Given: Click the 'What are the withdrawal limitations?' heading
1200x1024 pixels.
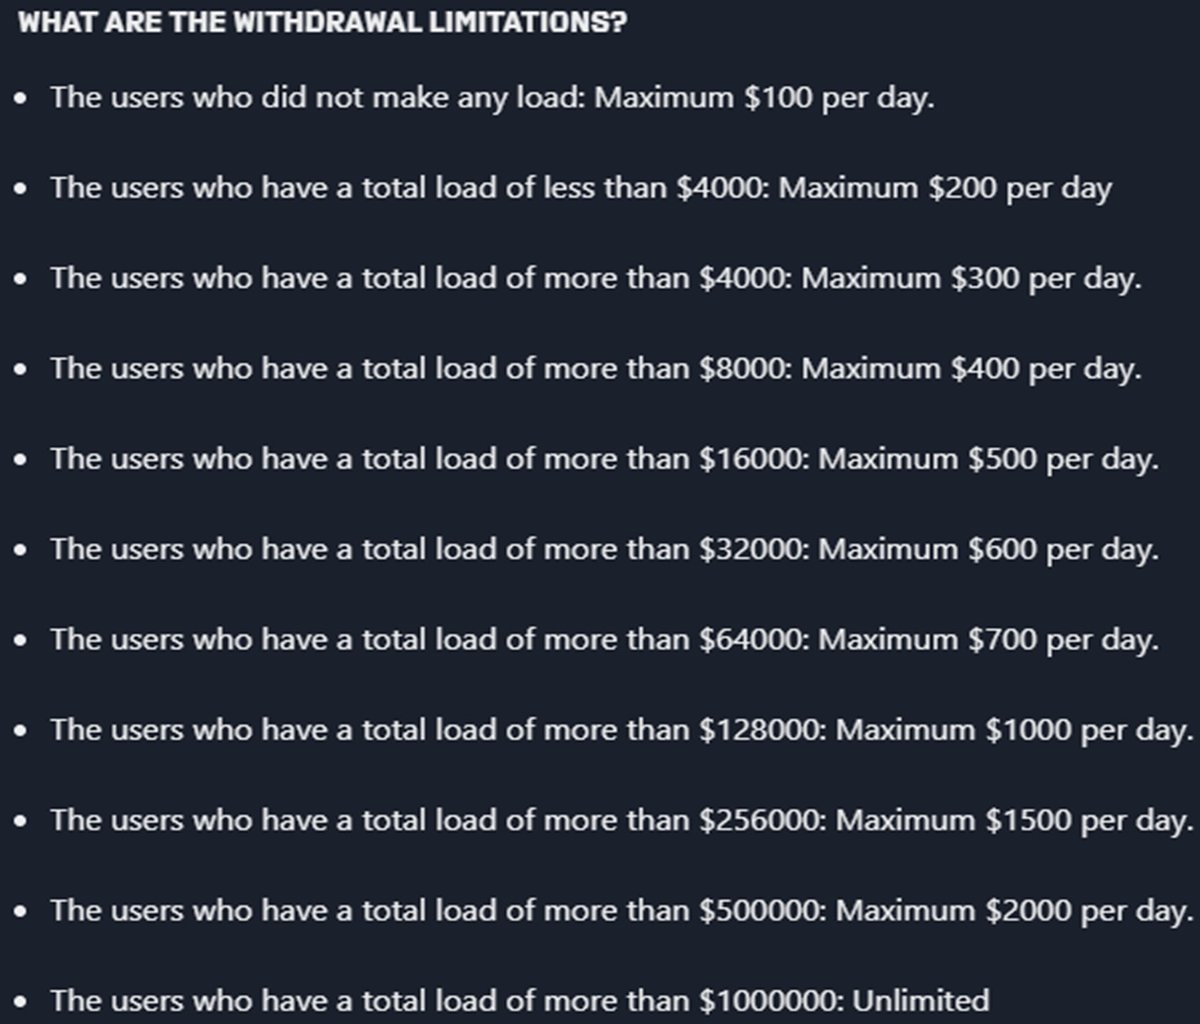Looking at the screenshot, I should 322,22.
